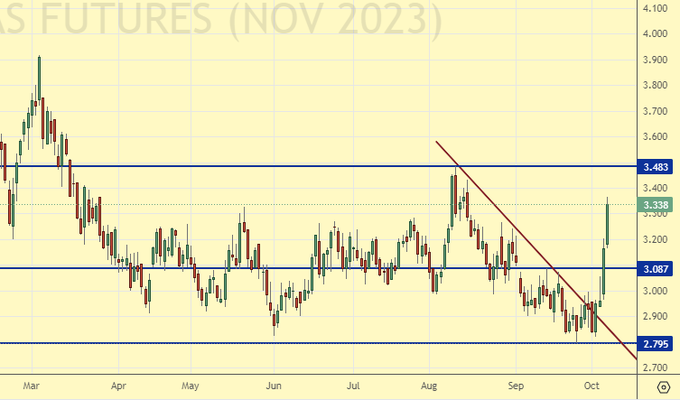Click the Aug label on time axis
This screenshot has height=400, width=680.
[431, 384]
